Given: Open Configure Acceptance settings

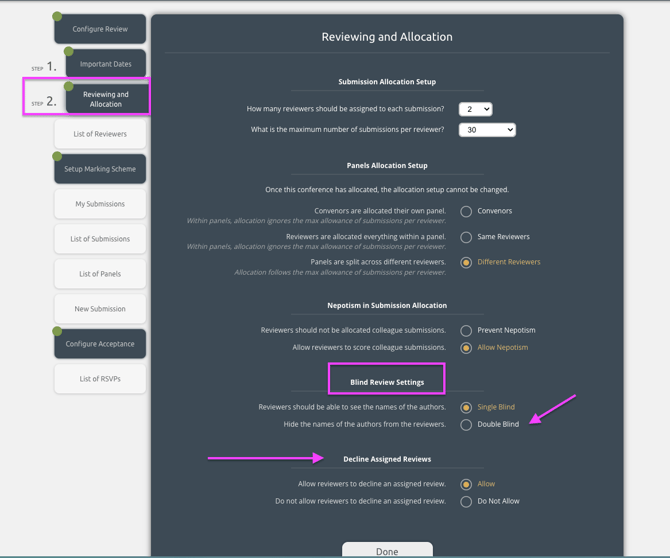Looking at the screenshot, I should coord(100,344).
